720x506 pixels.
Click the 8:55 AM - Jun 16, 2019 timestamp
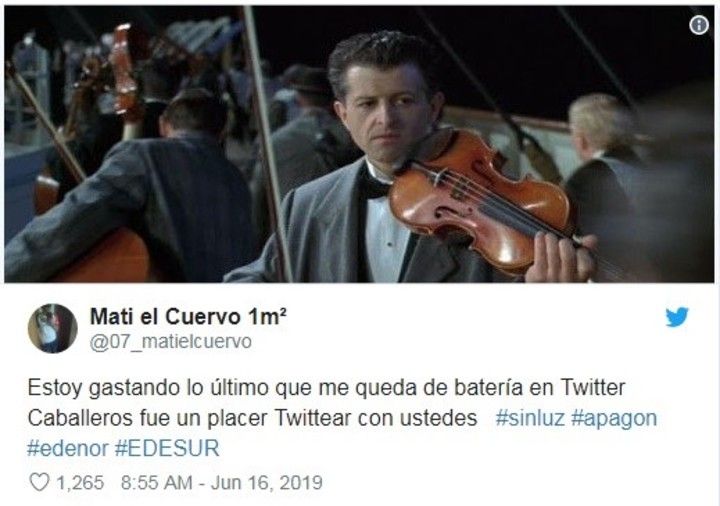tap(222, 483)
